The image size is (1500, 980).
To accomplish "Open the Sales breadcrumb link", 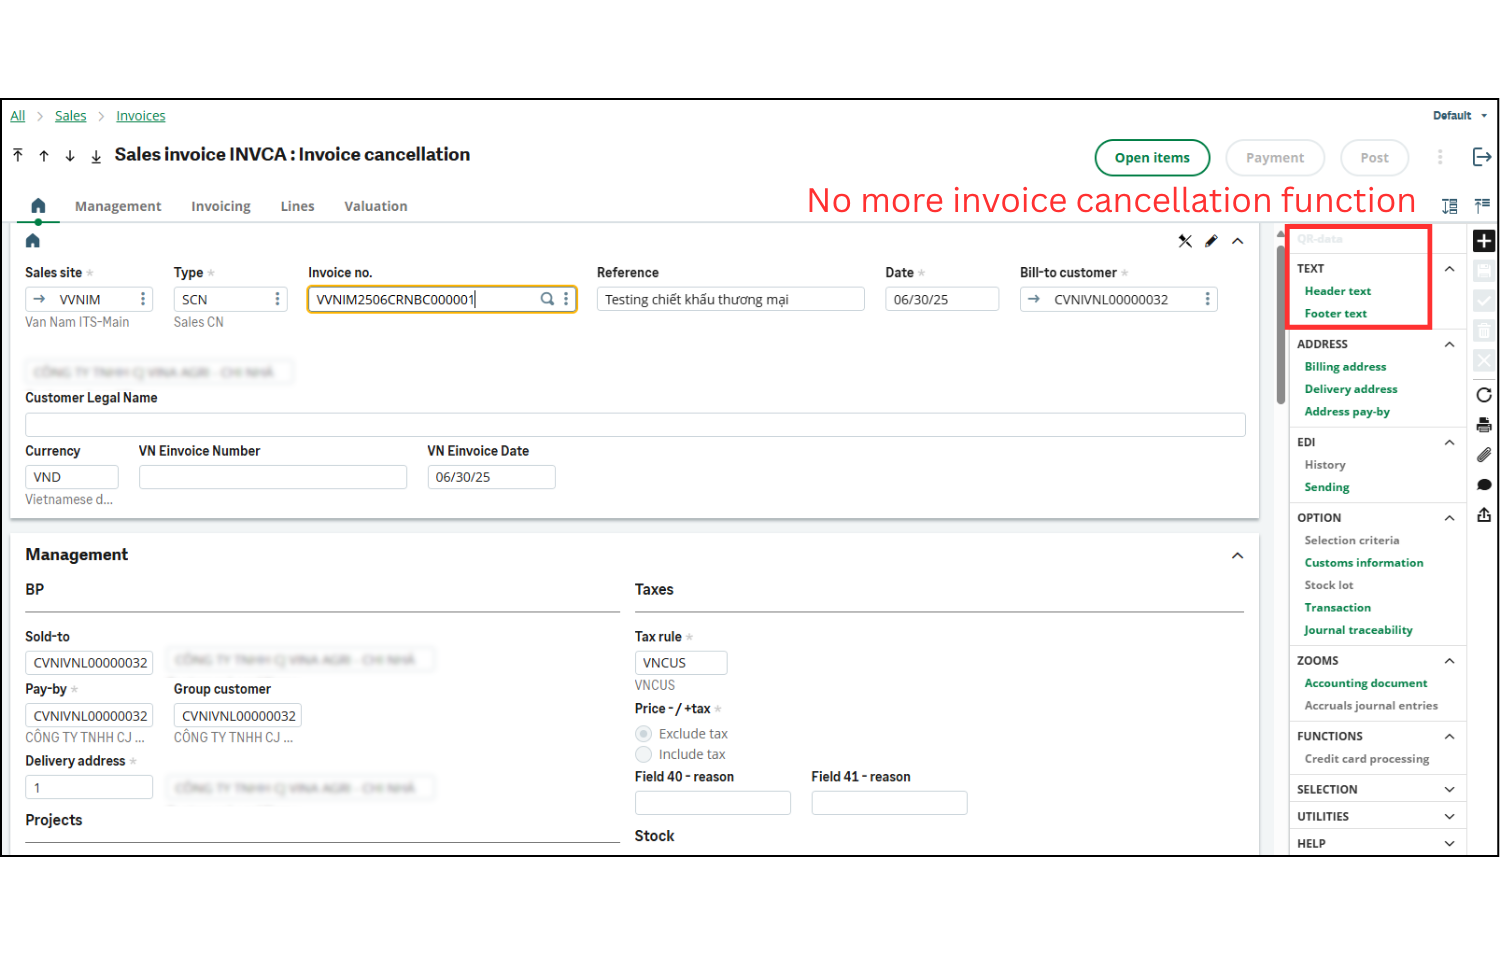I will [70, 116].
